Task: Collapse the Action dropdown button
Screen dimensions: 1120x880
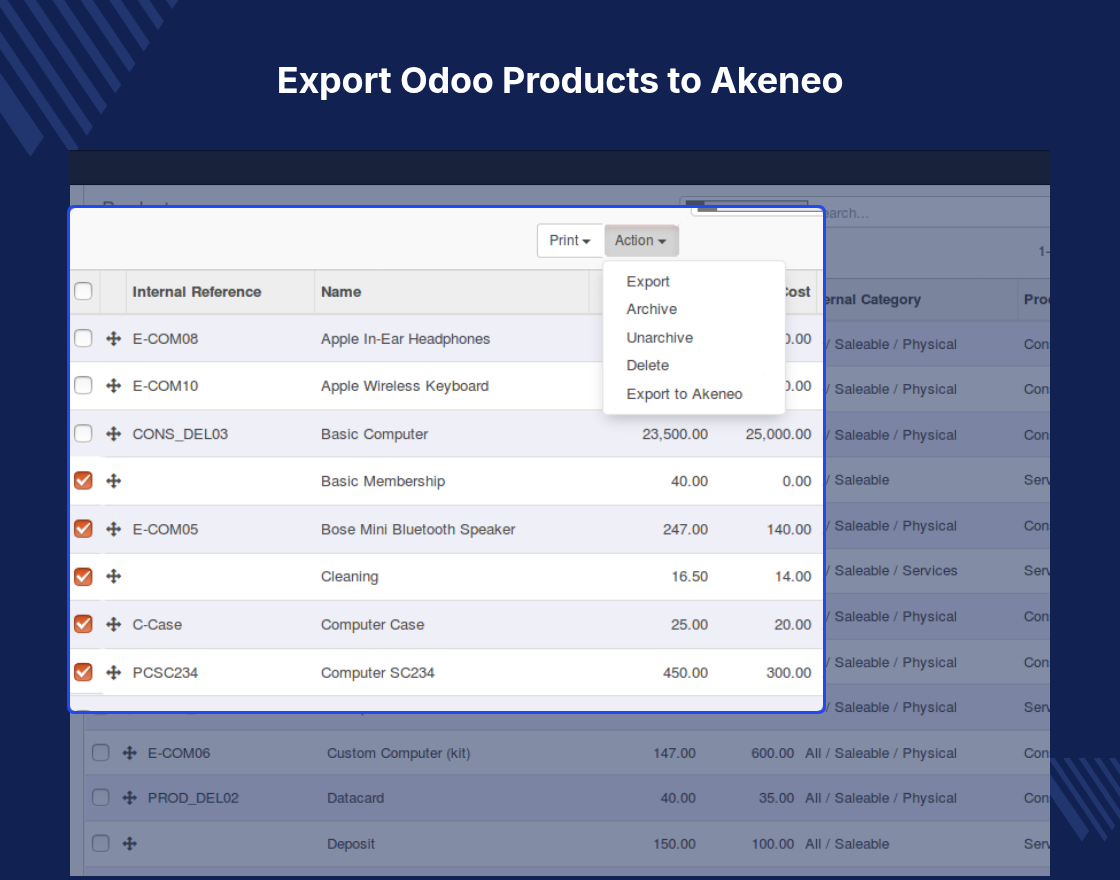Action: click(x=641, y=241)
